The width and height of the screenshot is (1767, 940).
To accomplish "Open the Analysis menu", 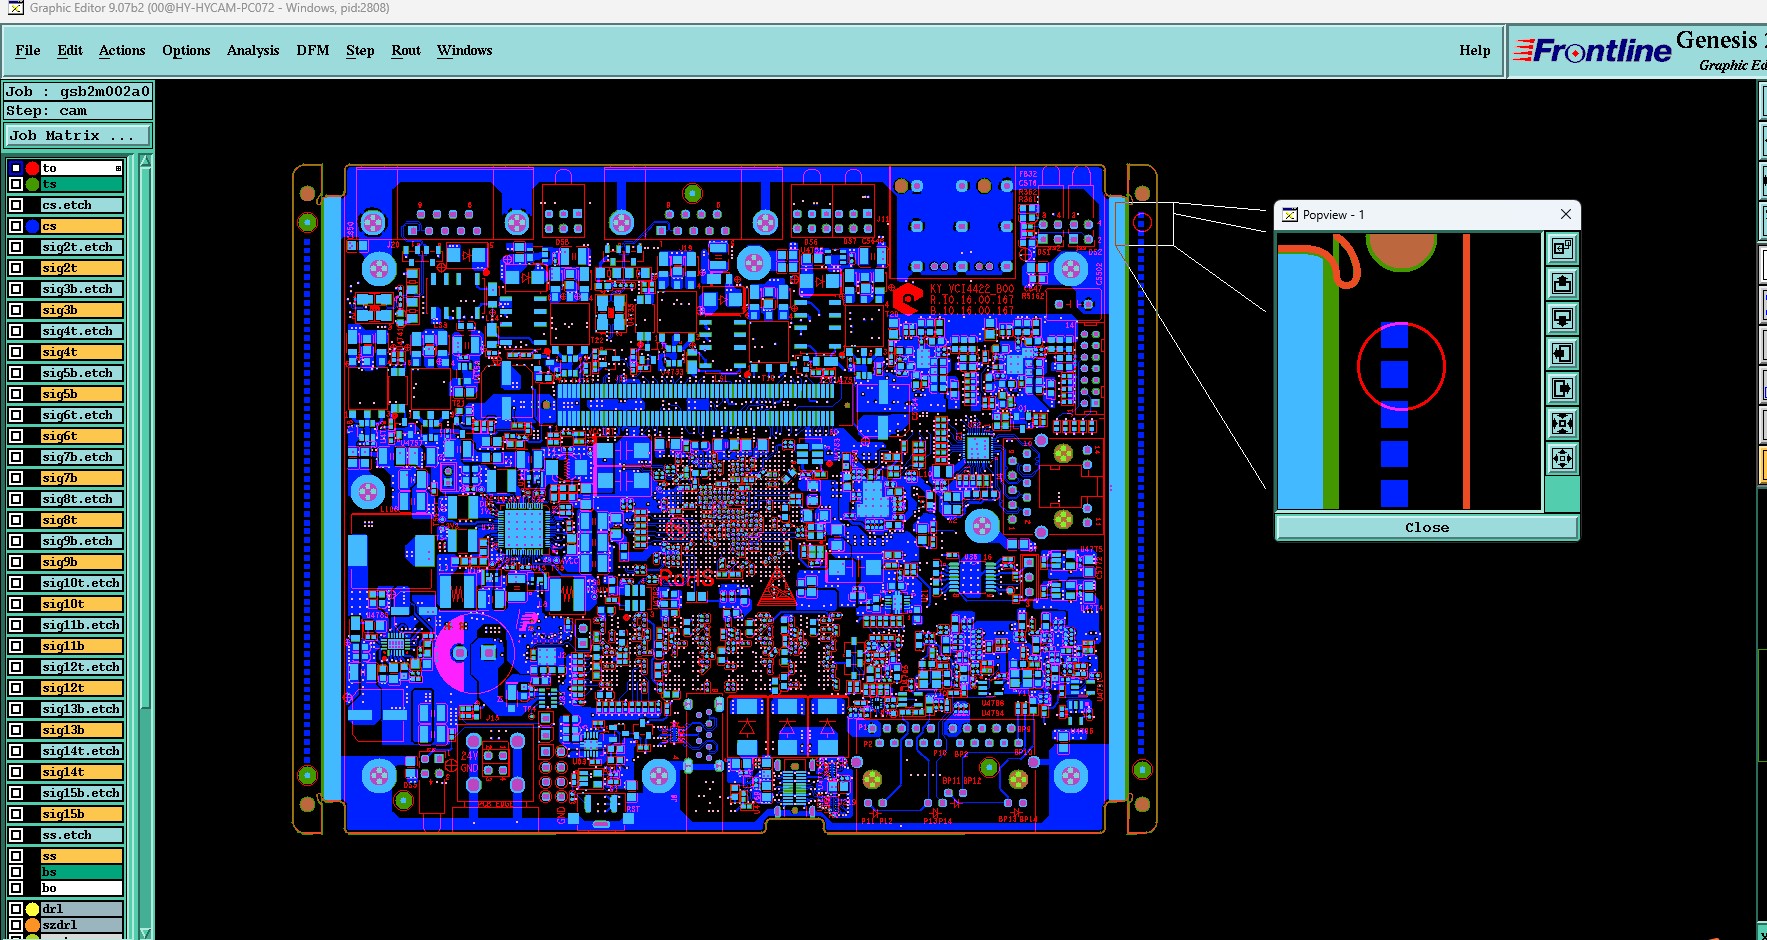I will click(x=253, y=50).
